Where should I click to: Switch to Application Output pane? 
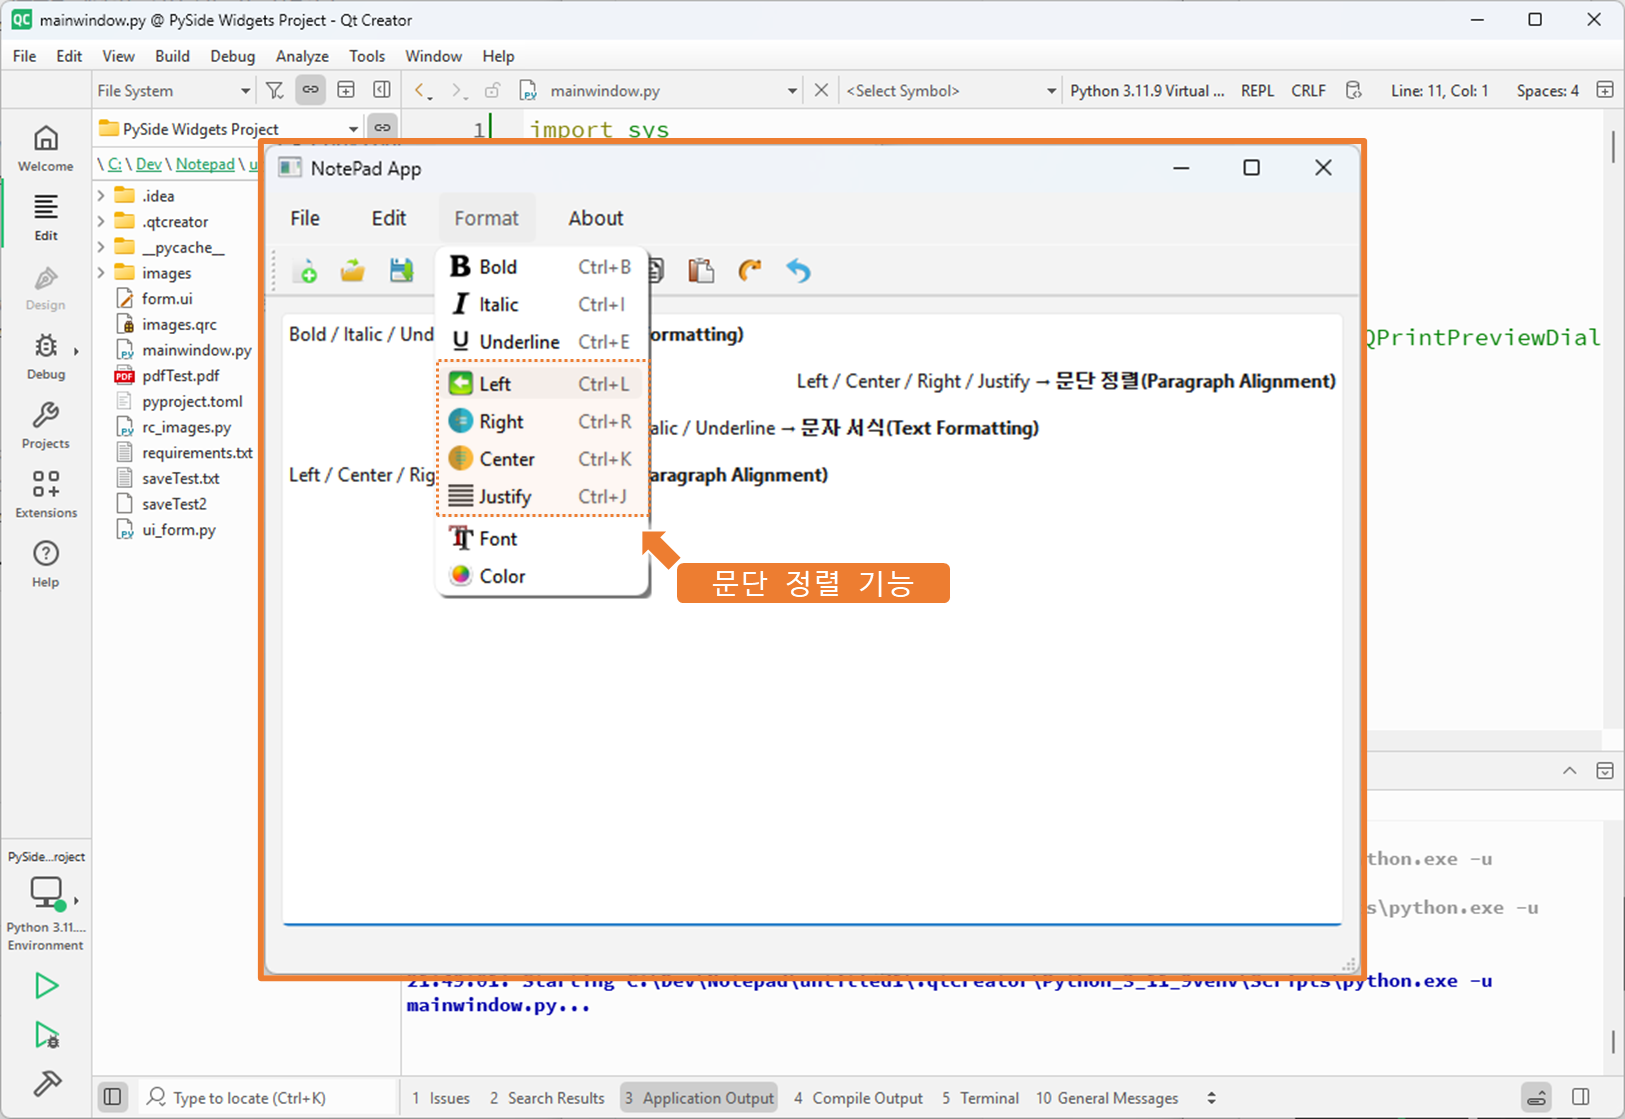click(x=699, y=1098)
